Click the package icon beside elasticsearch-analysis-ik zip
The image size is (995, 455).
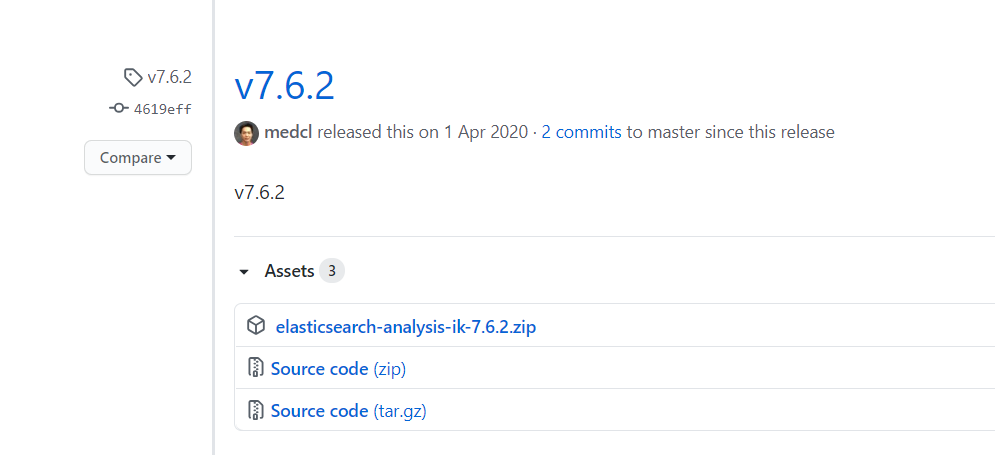(x=256, y=326)
